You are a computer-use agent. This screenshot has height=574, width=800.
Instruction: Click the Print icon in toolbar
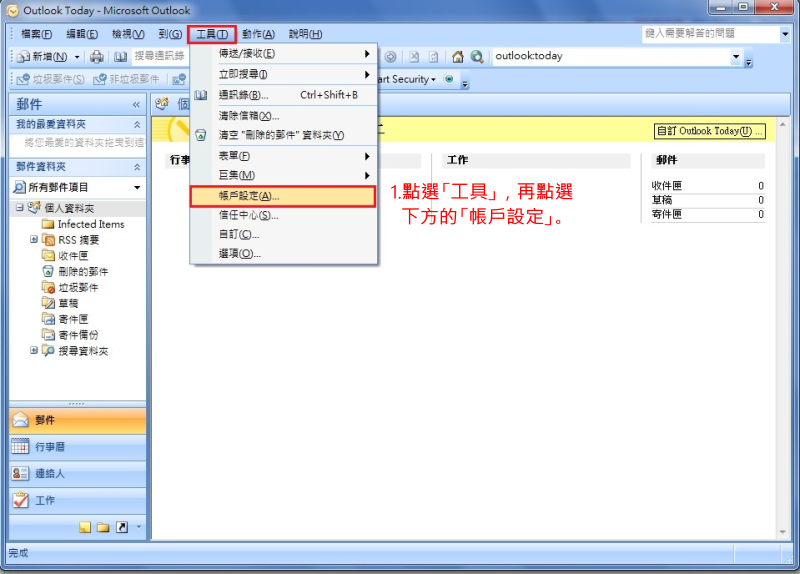point(96,57)
